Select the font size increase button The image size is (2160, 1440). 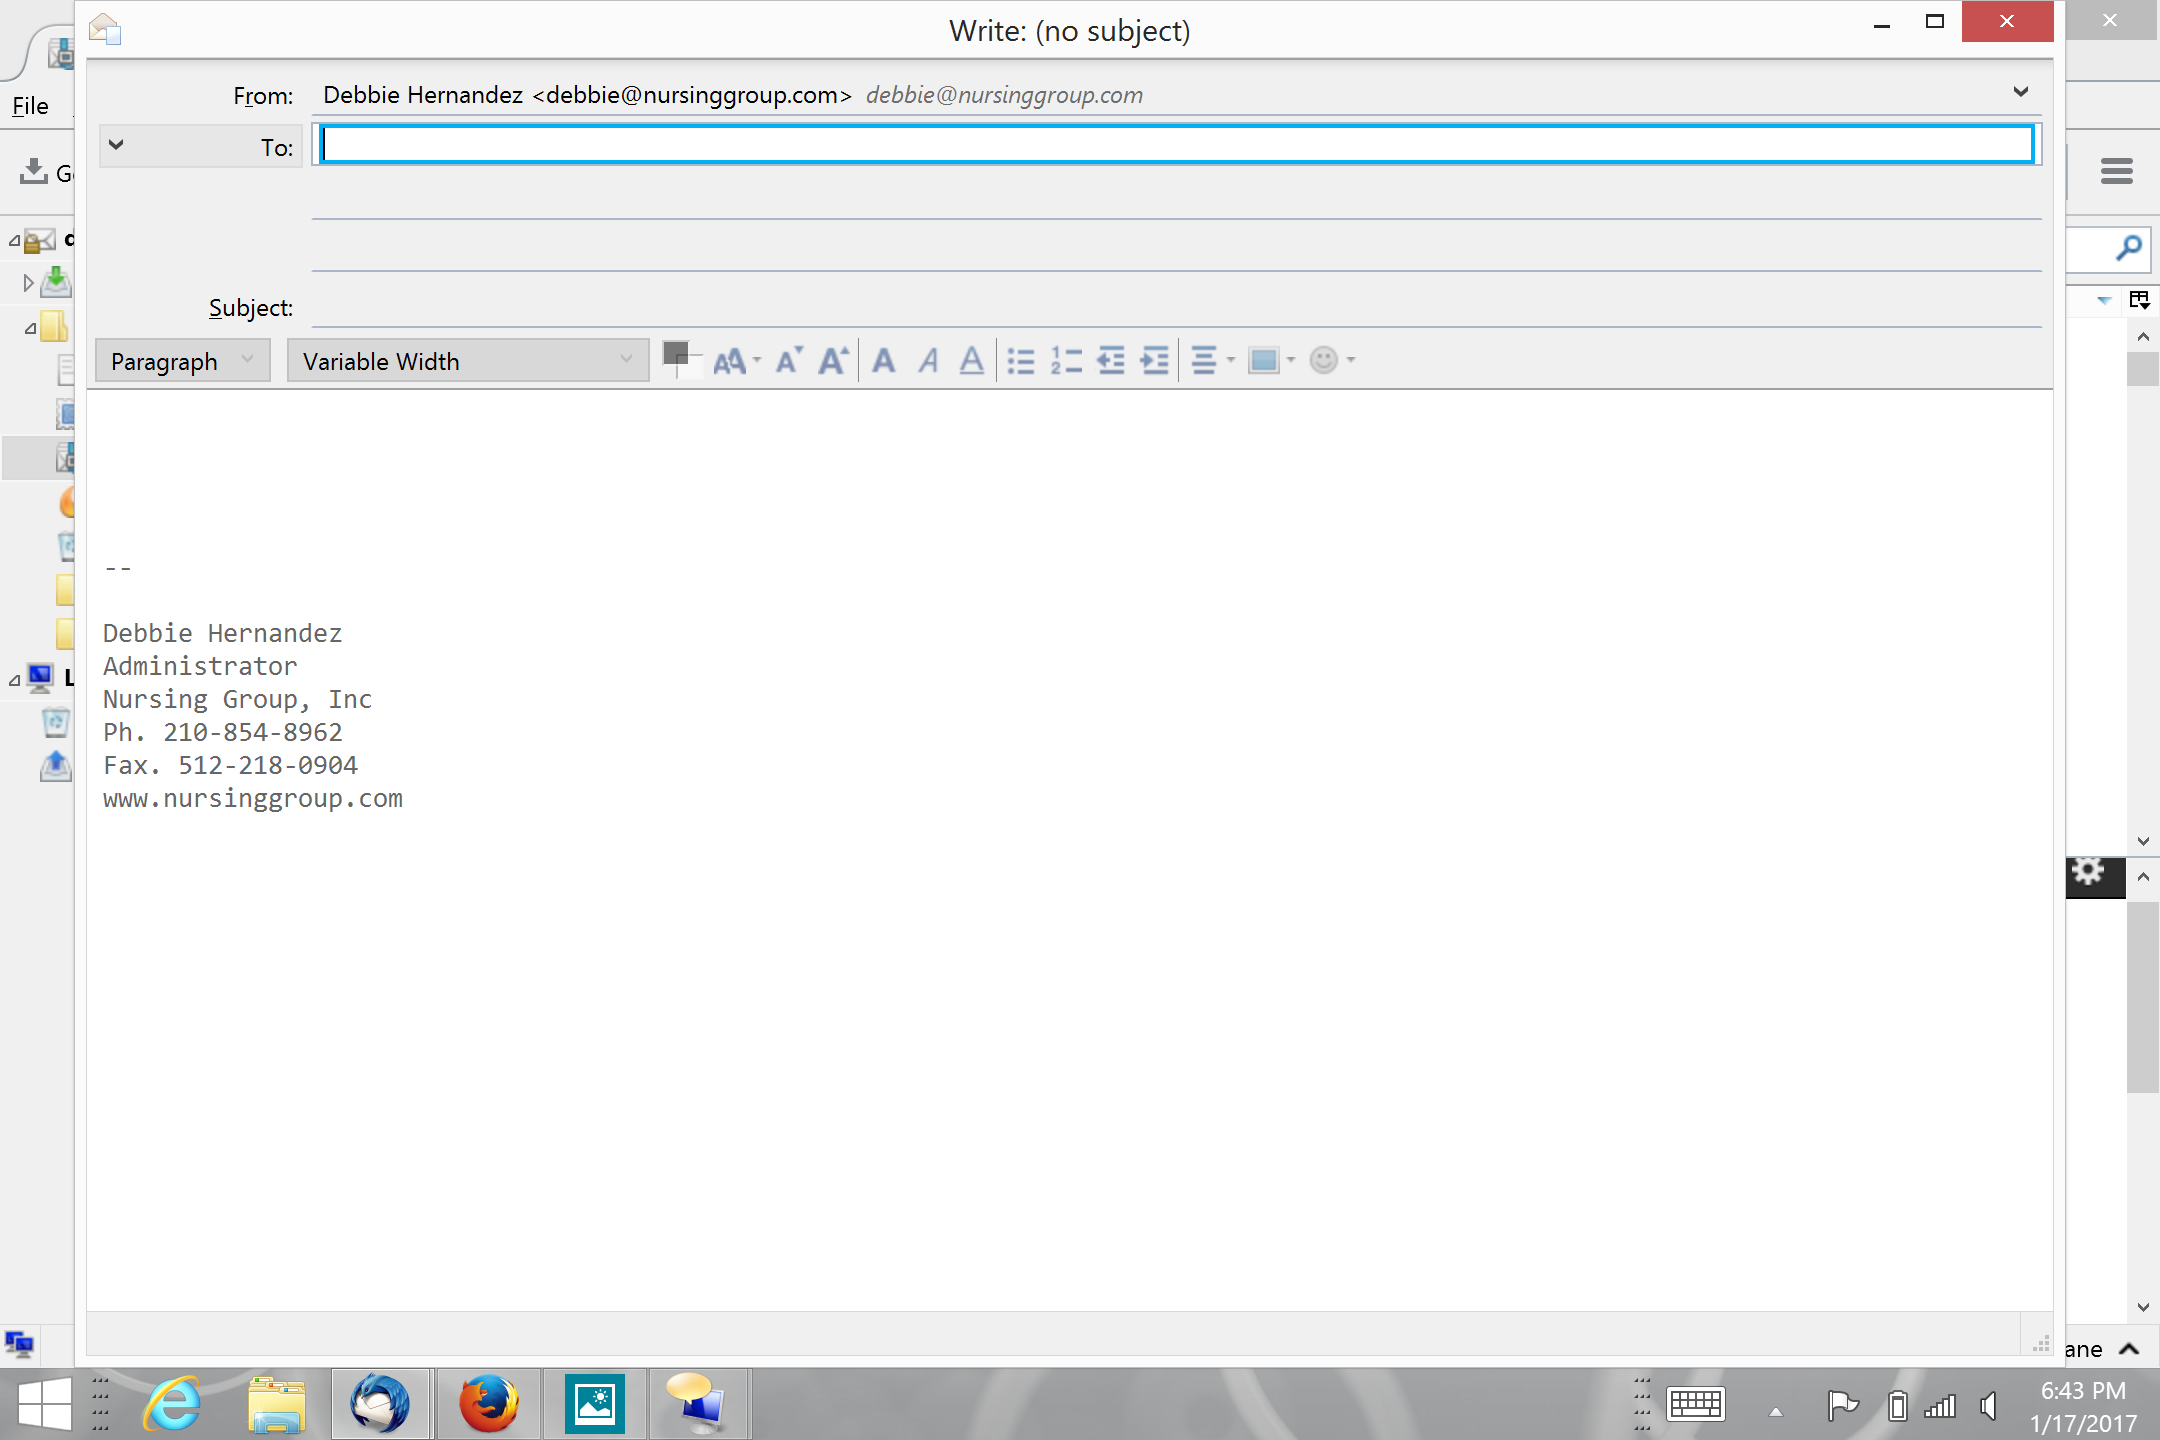tap(832, 360)
